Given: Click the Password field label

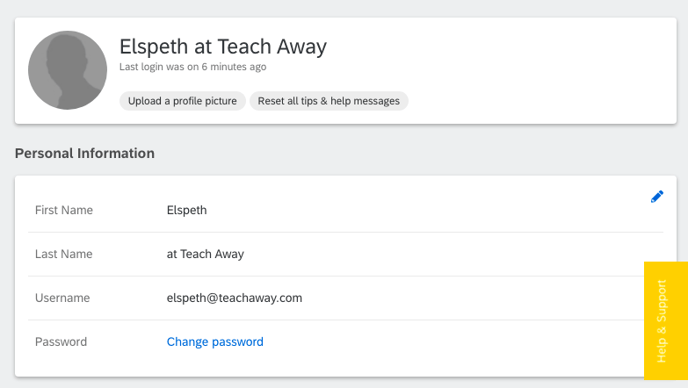Looking at the screenshot, I should pos(61,342).
